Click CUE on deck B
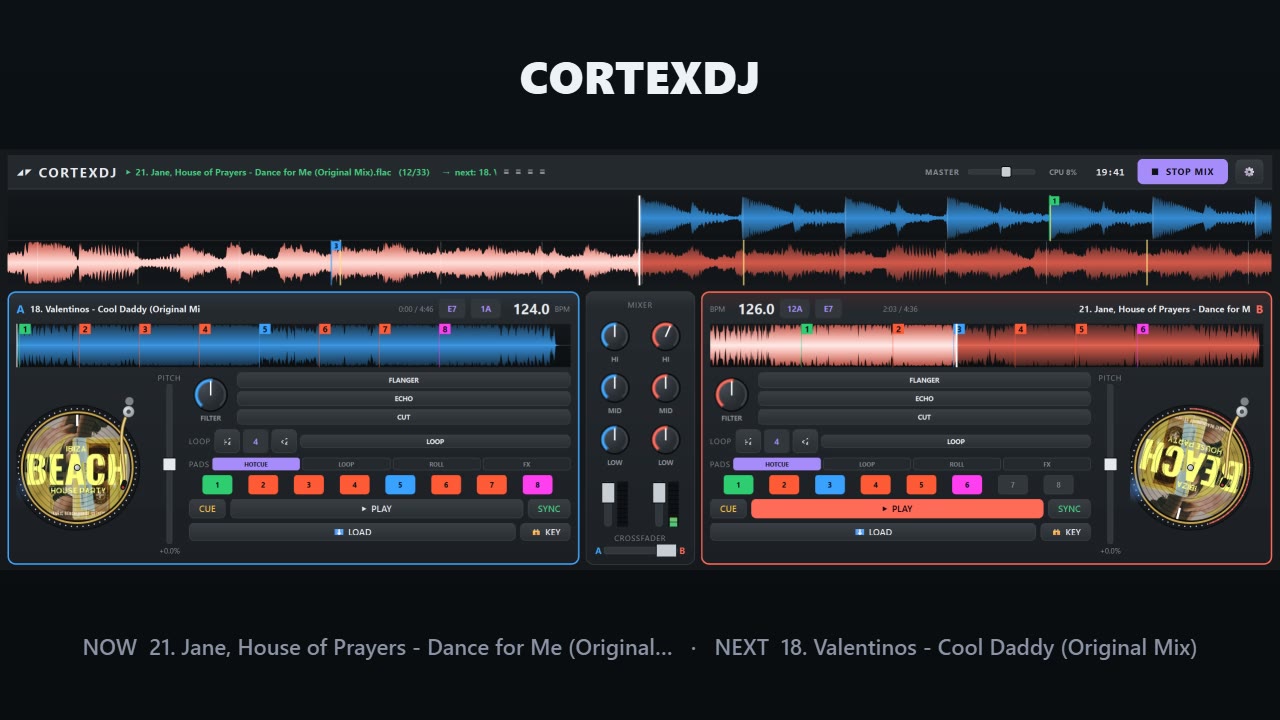 [x=728, y=509]
